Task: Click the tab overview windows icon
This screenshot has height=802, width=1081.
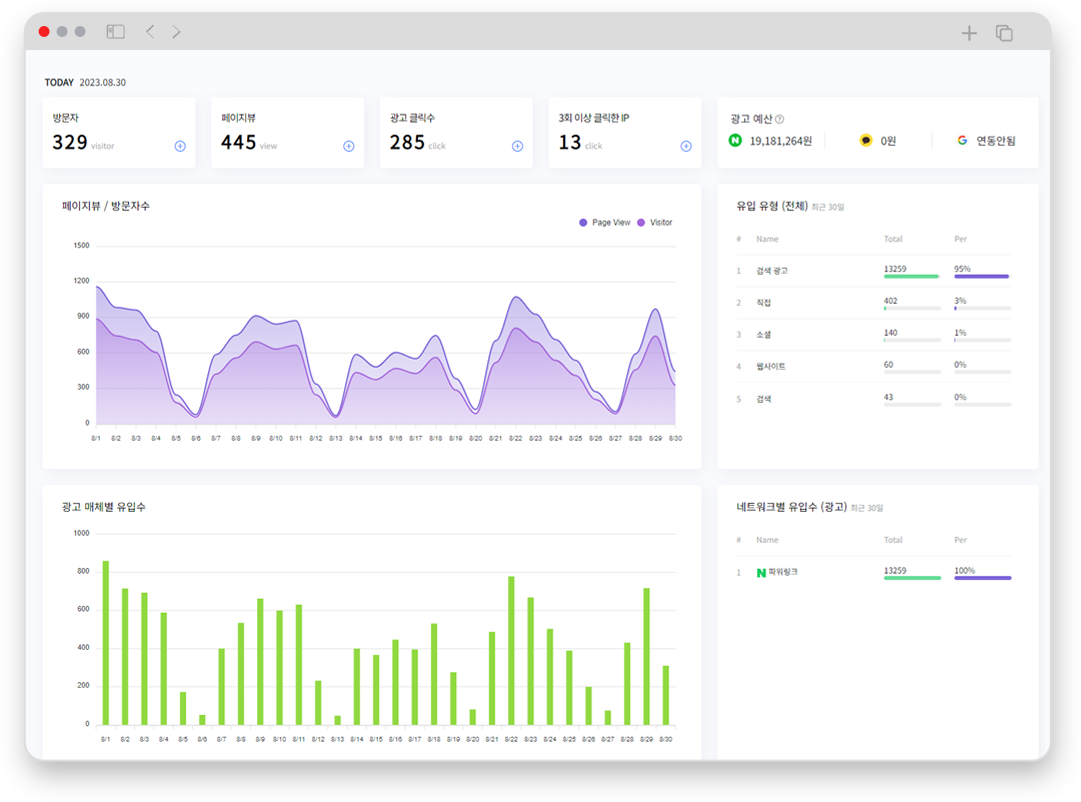Action: pyautogui.click(x=1004, y=33)
